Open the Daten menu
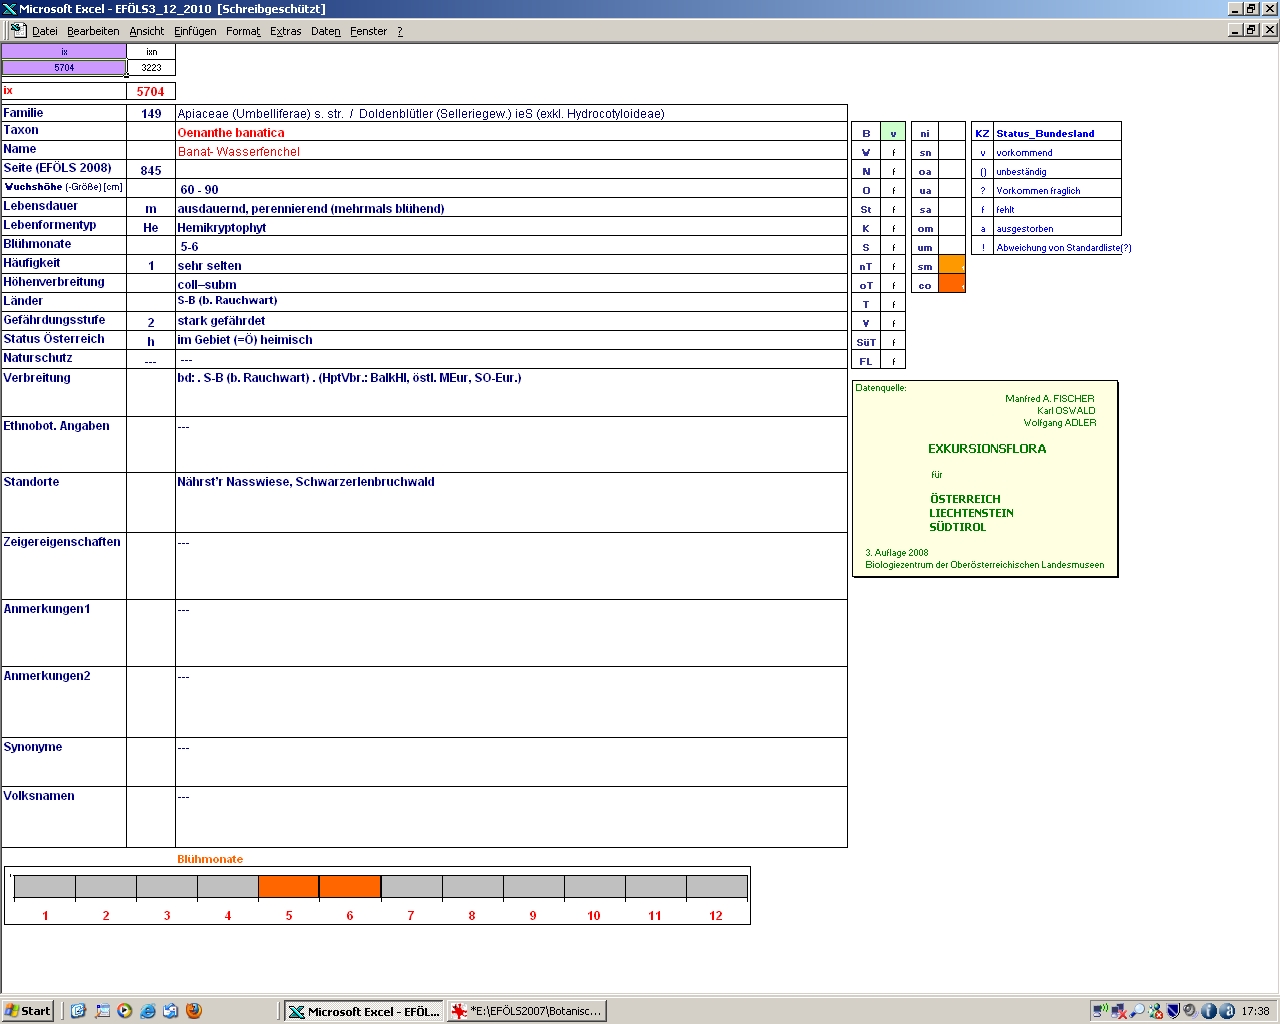1280x1024 pixels. pos(326,31)
